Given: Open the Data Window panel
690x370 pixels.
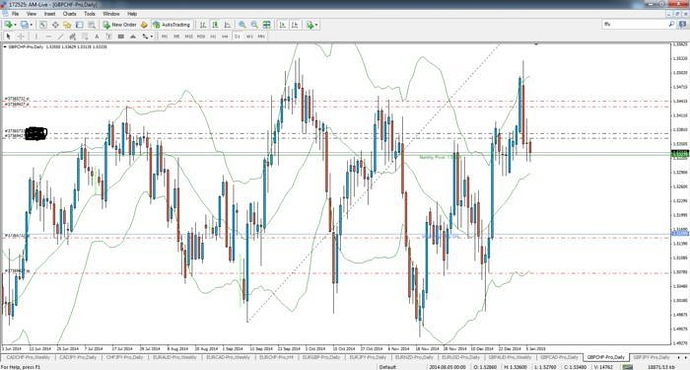Looking at the screenshot, I should pos(55,25).
